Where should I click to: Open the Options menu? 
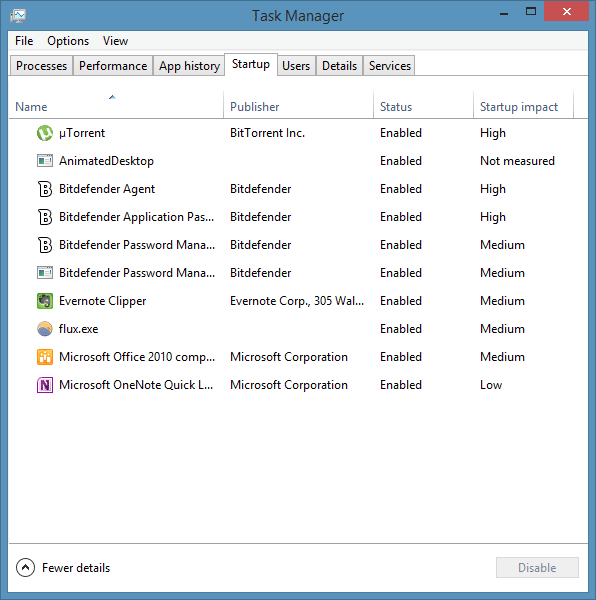click(68, 41)
